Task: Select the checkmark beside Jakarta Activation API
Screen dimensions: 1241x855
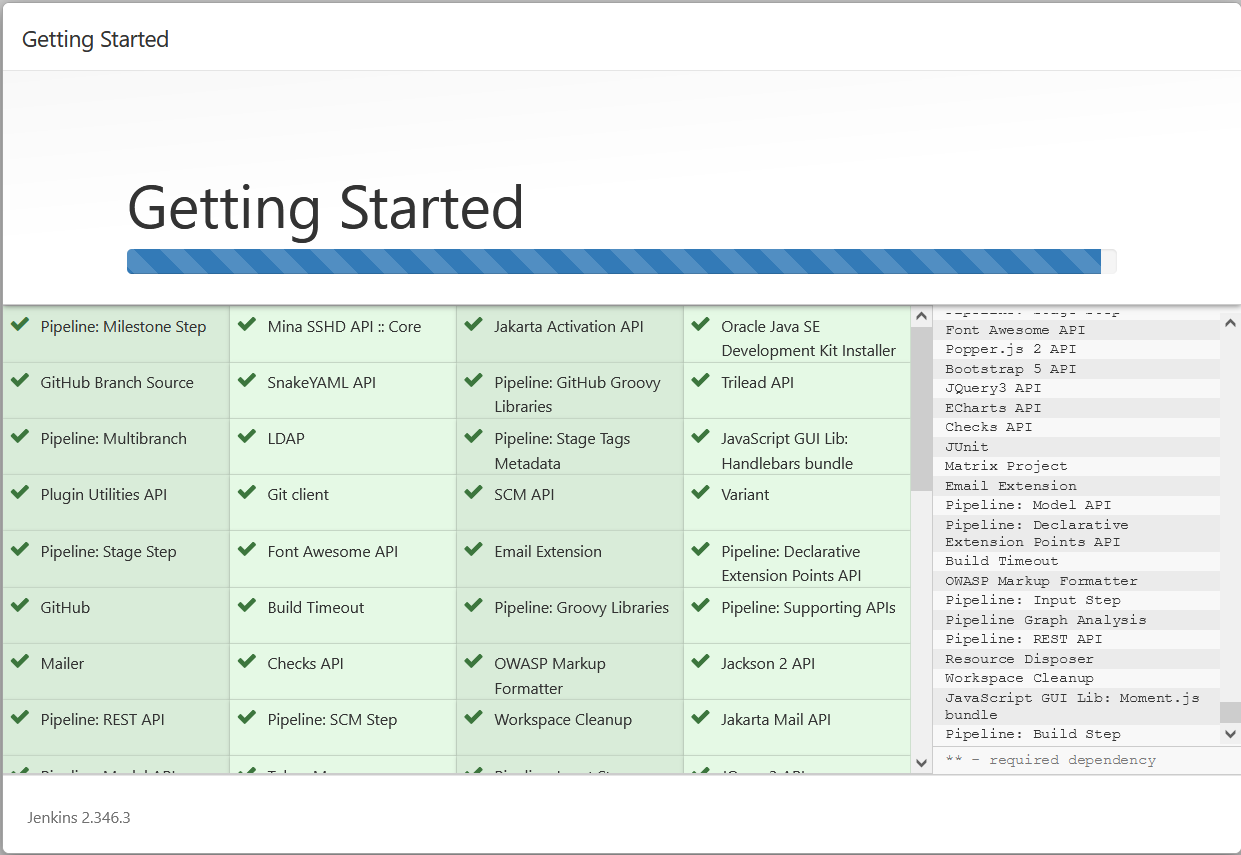Action: click(x=474, y=324)
